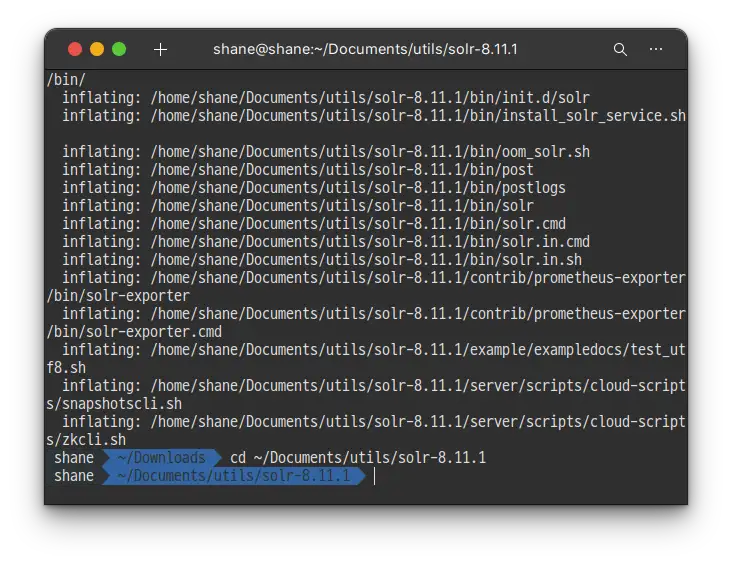Click 'shane' username on the last prompt line
732x565 pixels.
[x=74, y=476]
